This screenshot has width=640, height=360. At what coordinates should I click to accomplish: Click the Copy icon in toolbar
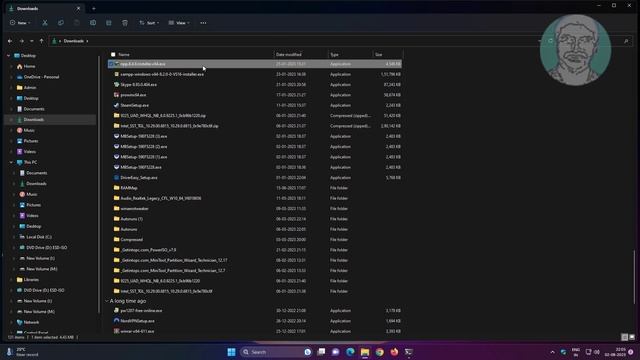(x=61, y=23)
